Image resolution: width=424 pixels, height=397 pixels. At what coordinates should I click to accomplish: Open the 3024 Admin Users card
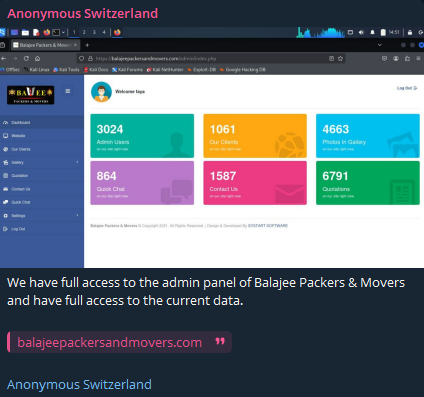(142, 136)
